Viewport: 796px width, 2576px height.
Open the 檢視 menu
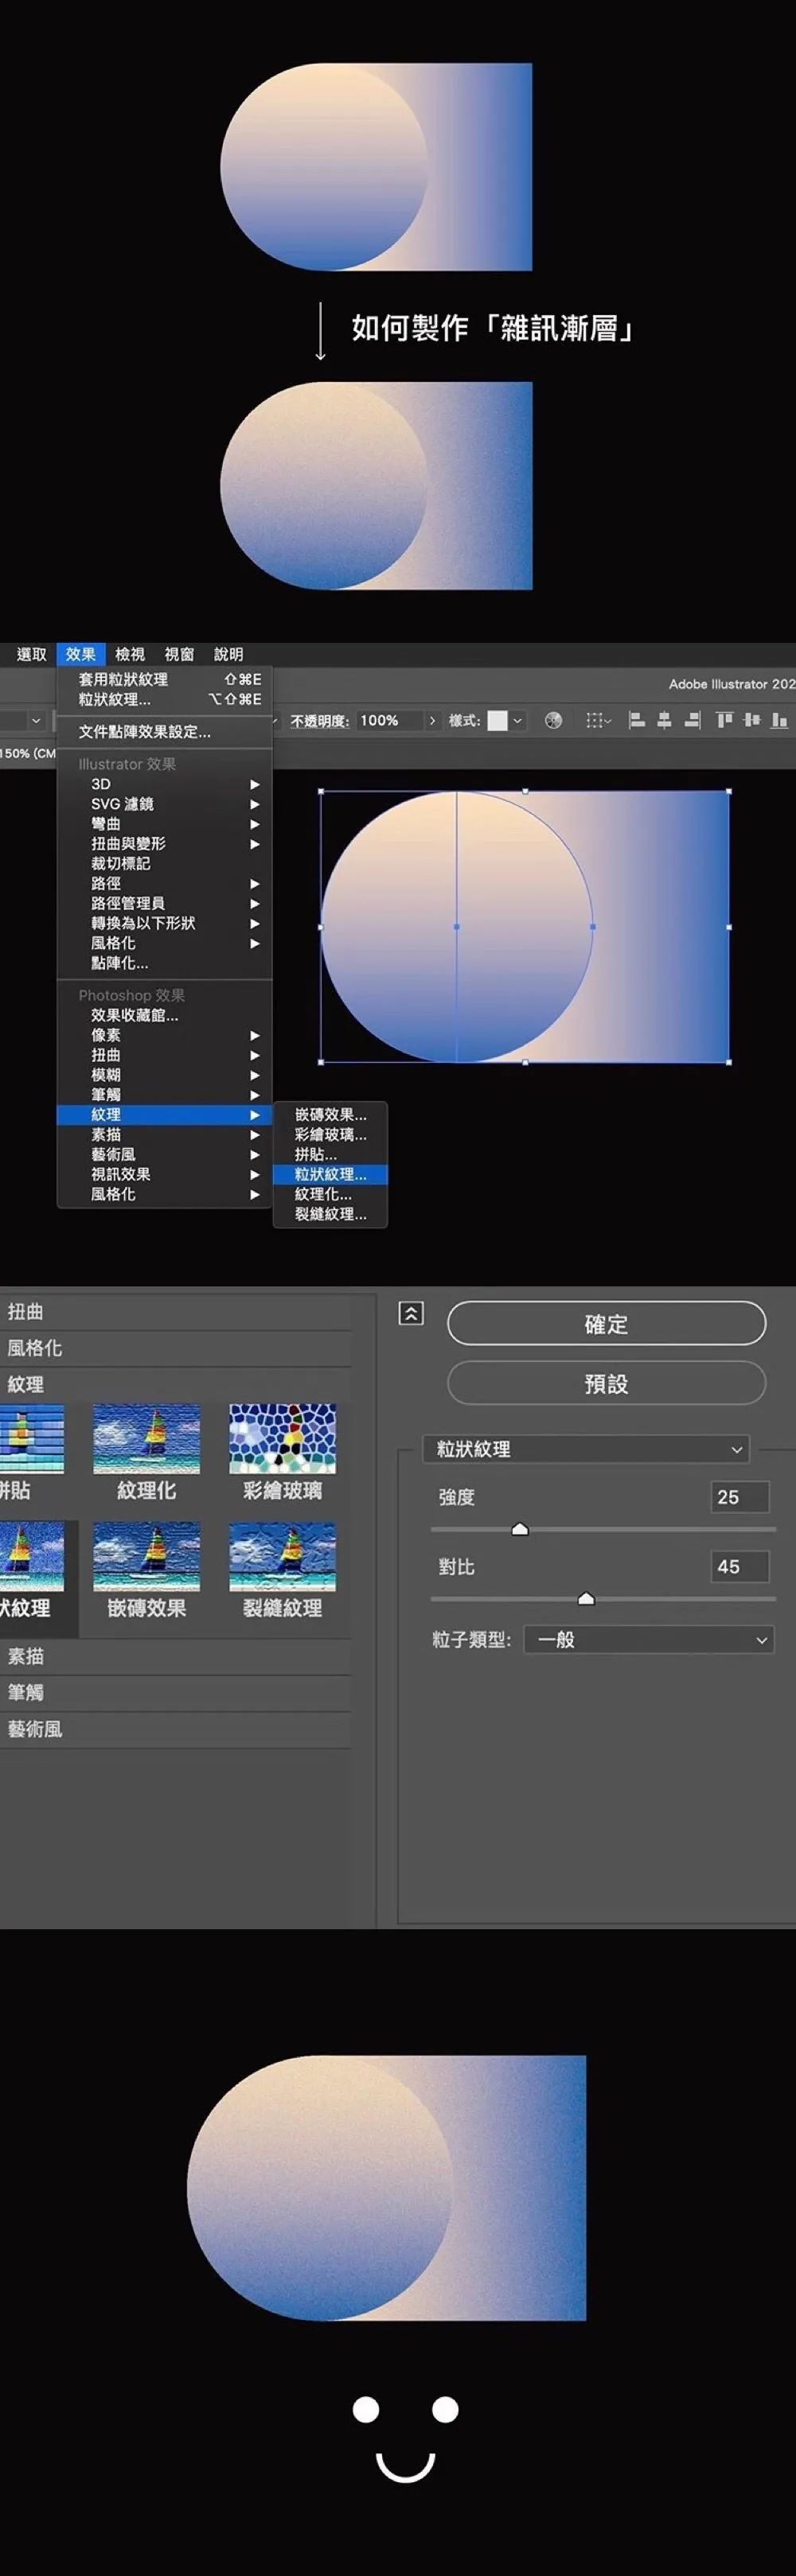[x=130, y=654]
